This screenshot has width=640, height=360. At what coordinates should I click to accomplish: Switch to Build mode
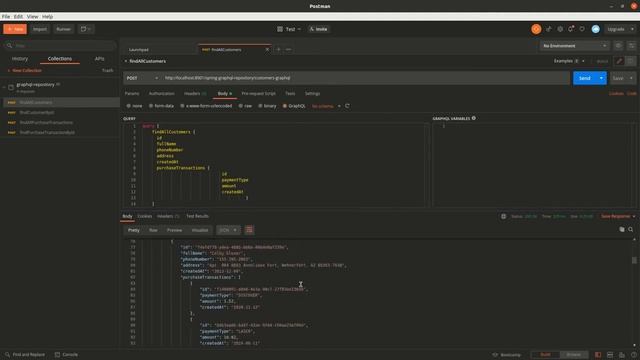545,355
